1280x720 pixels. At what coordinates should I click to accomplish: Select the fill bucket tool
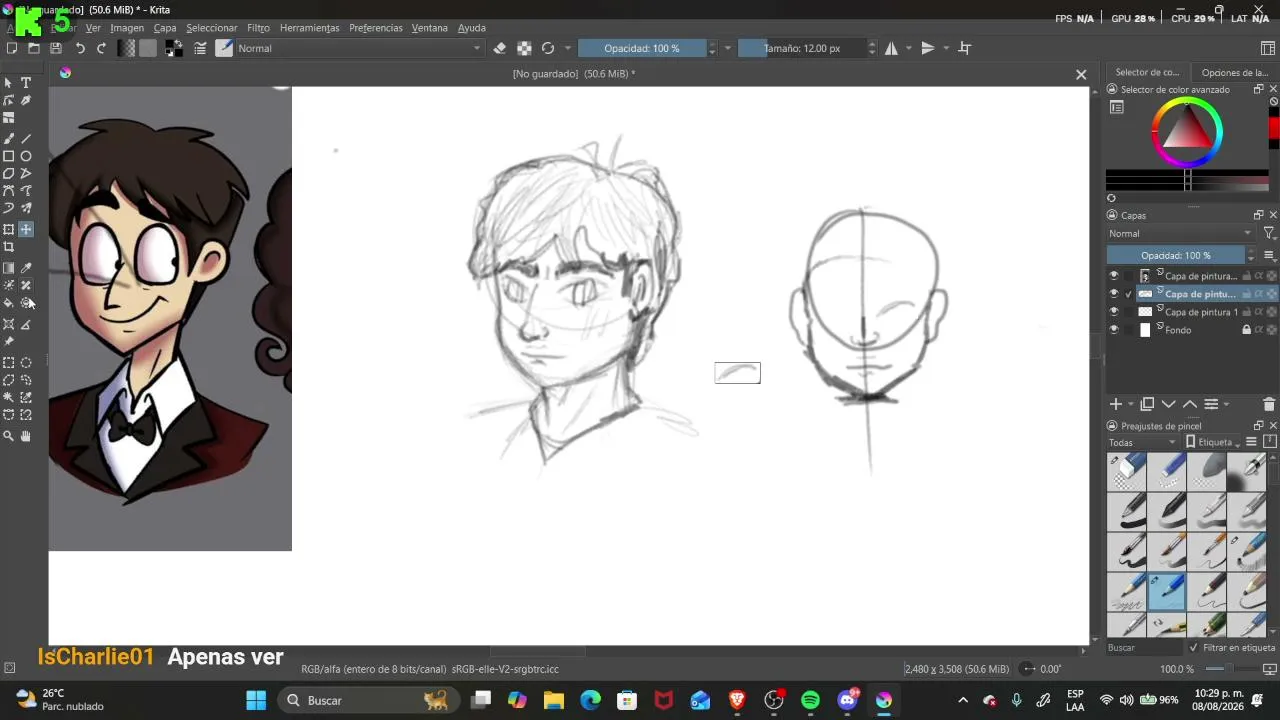click(9, 303)
